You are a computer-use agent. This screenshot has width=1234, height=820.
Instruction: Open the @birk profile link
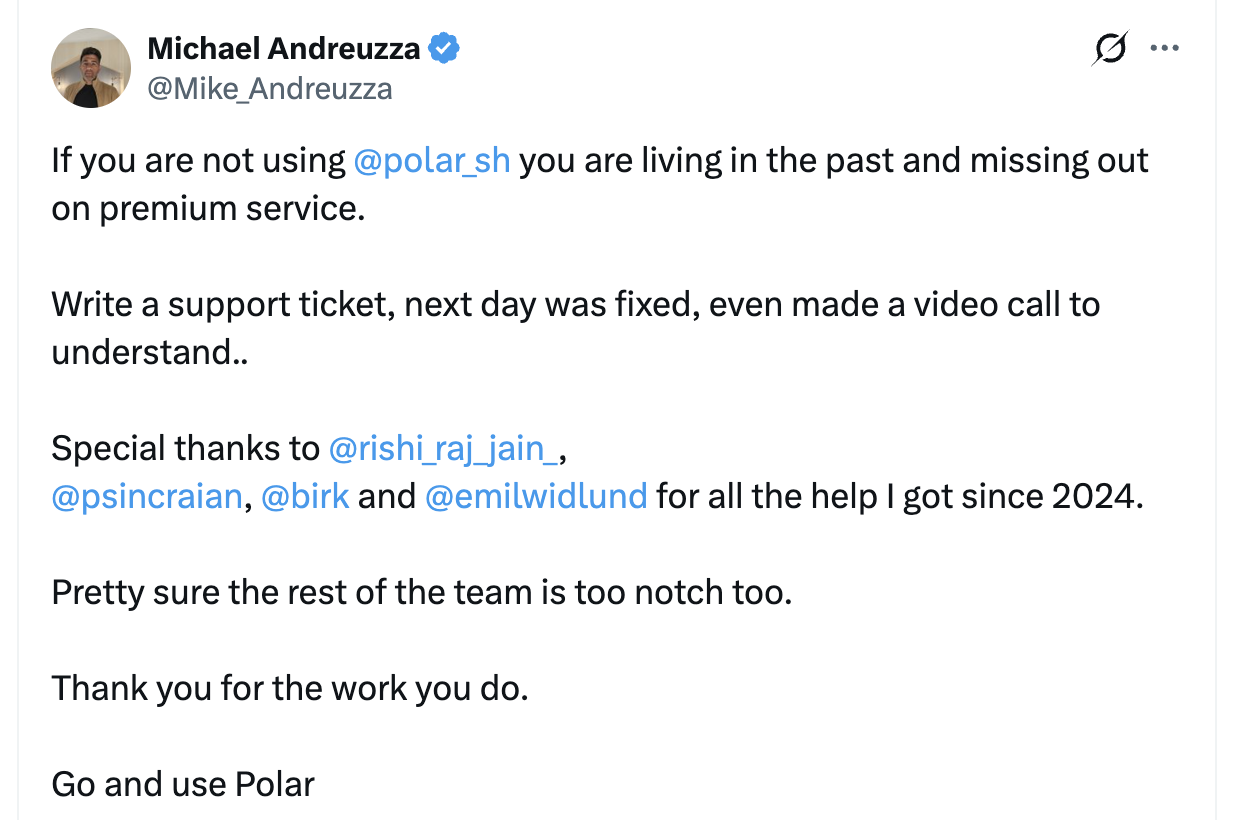[306, 496]
